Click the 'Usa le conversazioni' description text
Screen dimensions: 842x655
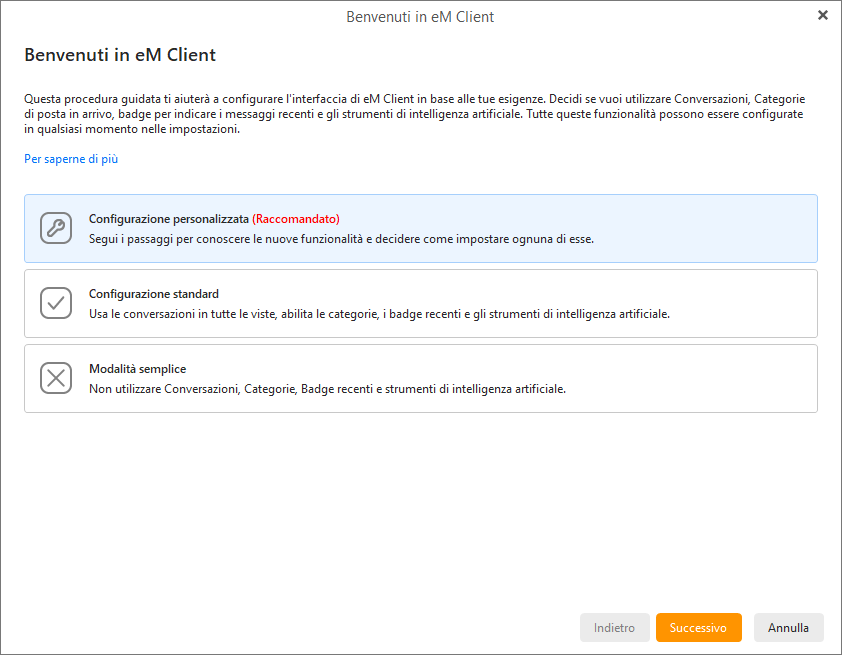pos(379,314)
